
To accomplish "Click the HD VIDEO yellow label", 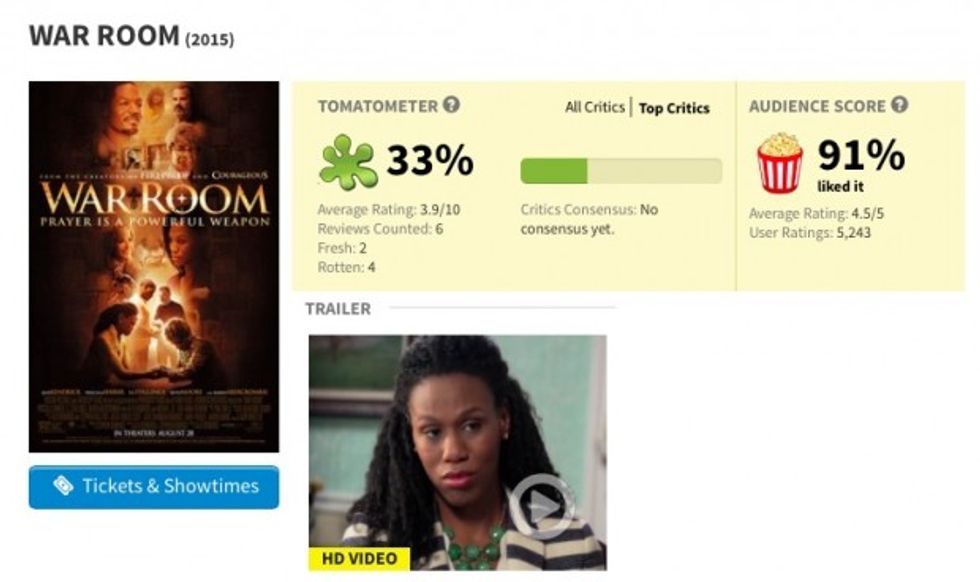I will [359, 558].
